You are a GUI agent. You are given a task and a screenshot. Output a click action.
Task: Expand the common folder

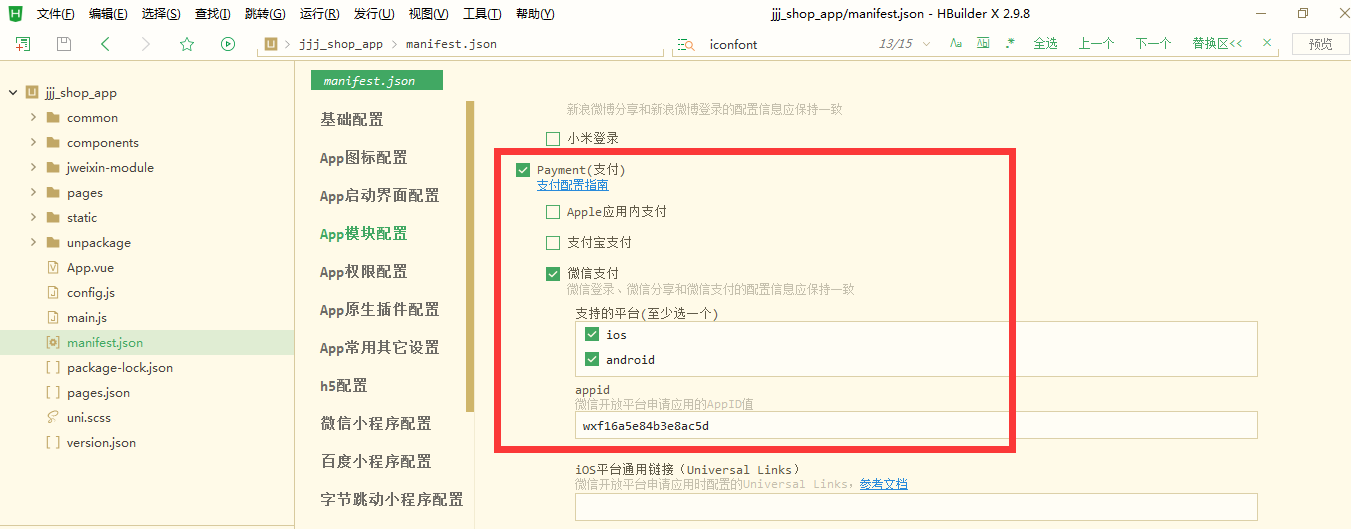click(x=33, y=117)
